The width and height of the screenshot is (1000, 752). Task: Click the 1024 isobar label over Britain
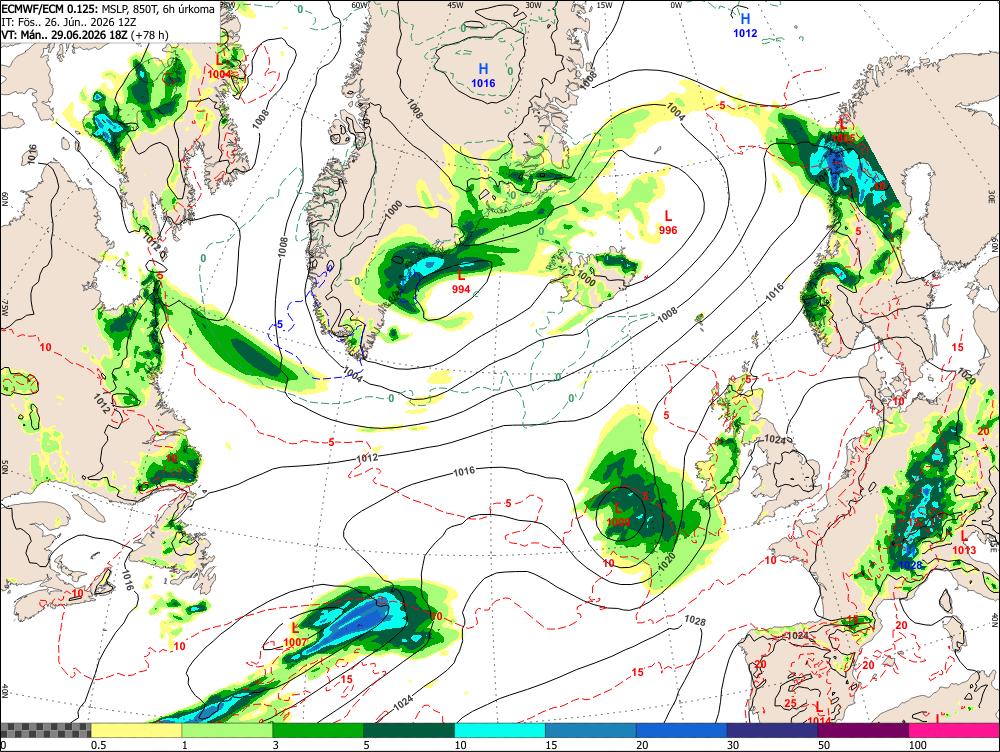(x=775, y=439)
